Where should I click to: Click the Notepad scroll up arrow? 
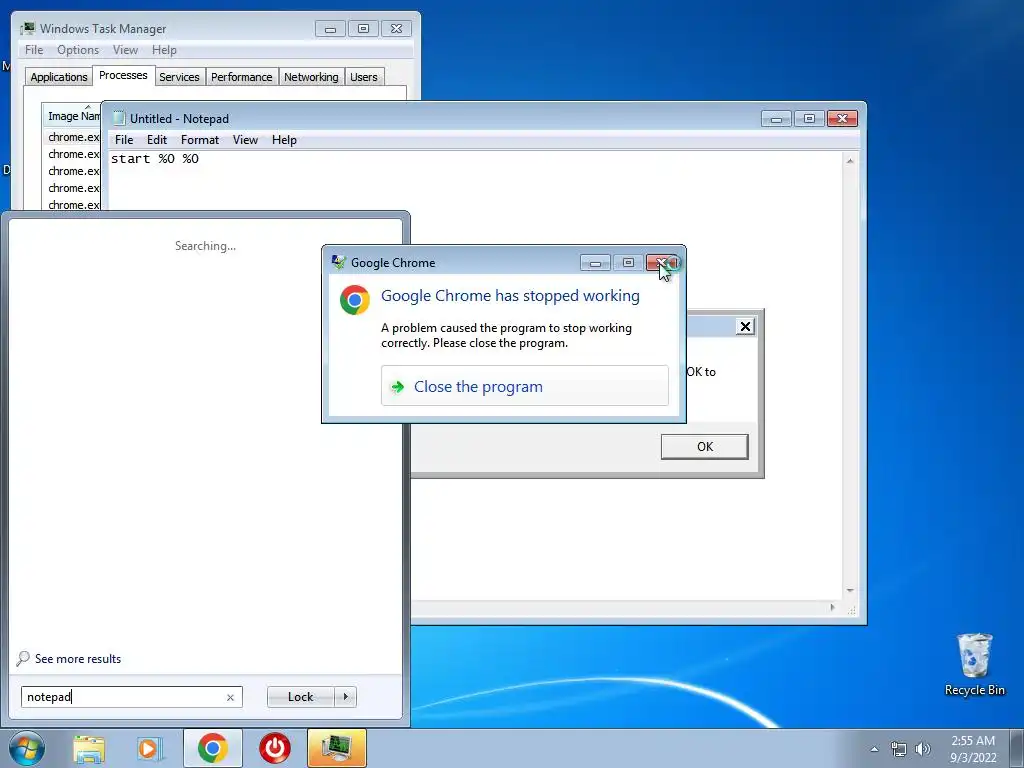850,161
